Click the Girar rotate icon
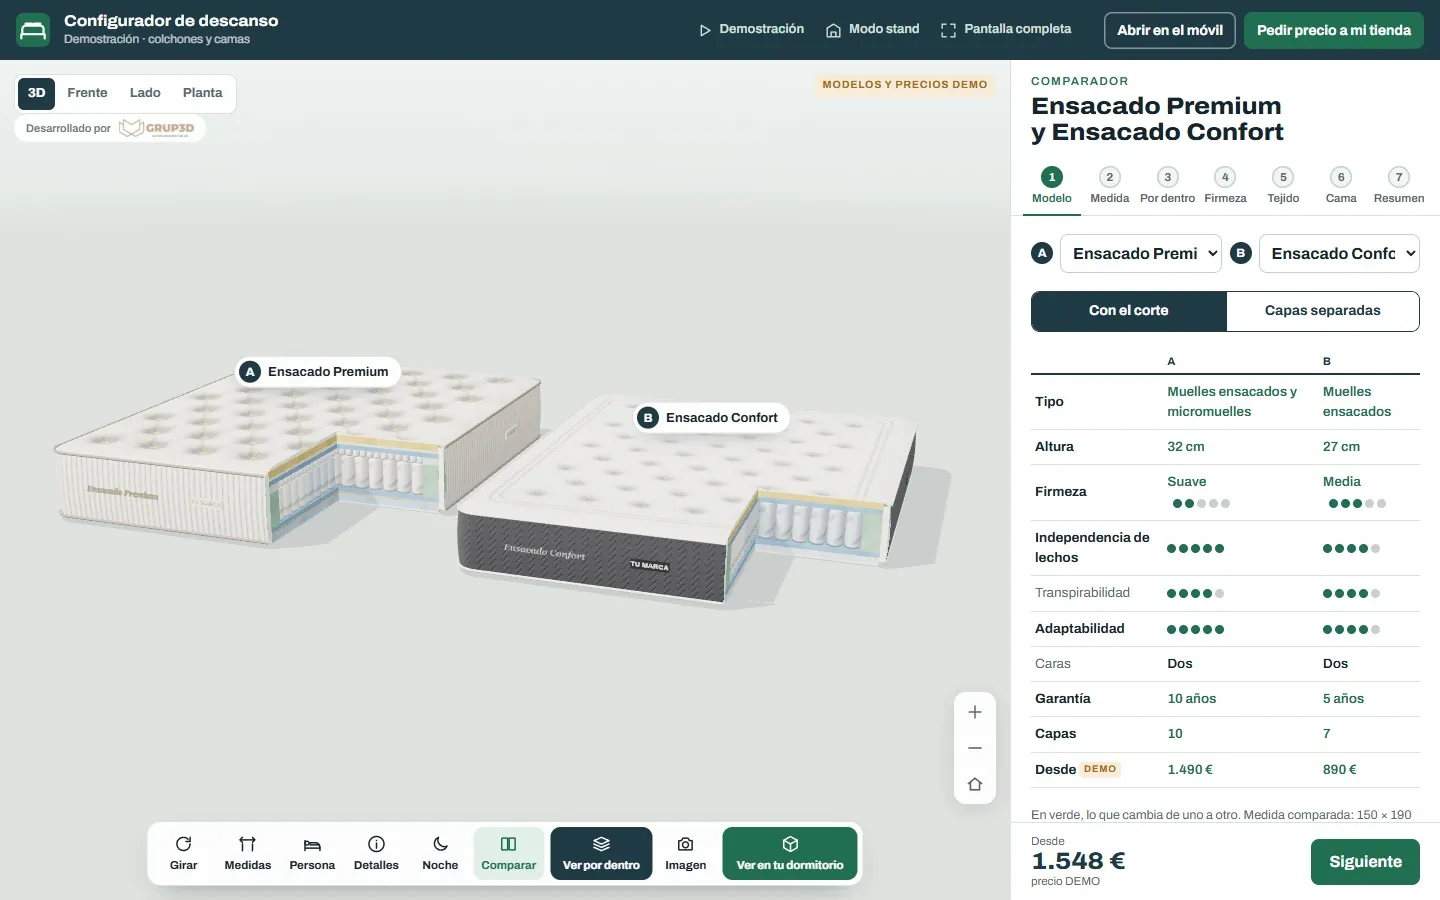 184,844
